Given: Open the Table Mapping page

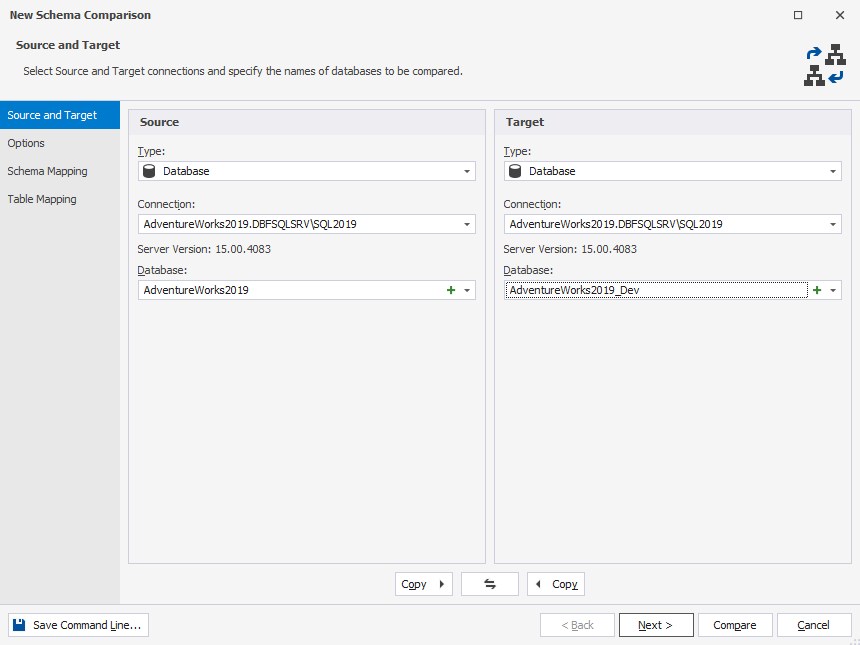Looking at the screenshot, I should tap(60, 199).
